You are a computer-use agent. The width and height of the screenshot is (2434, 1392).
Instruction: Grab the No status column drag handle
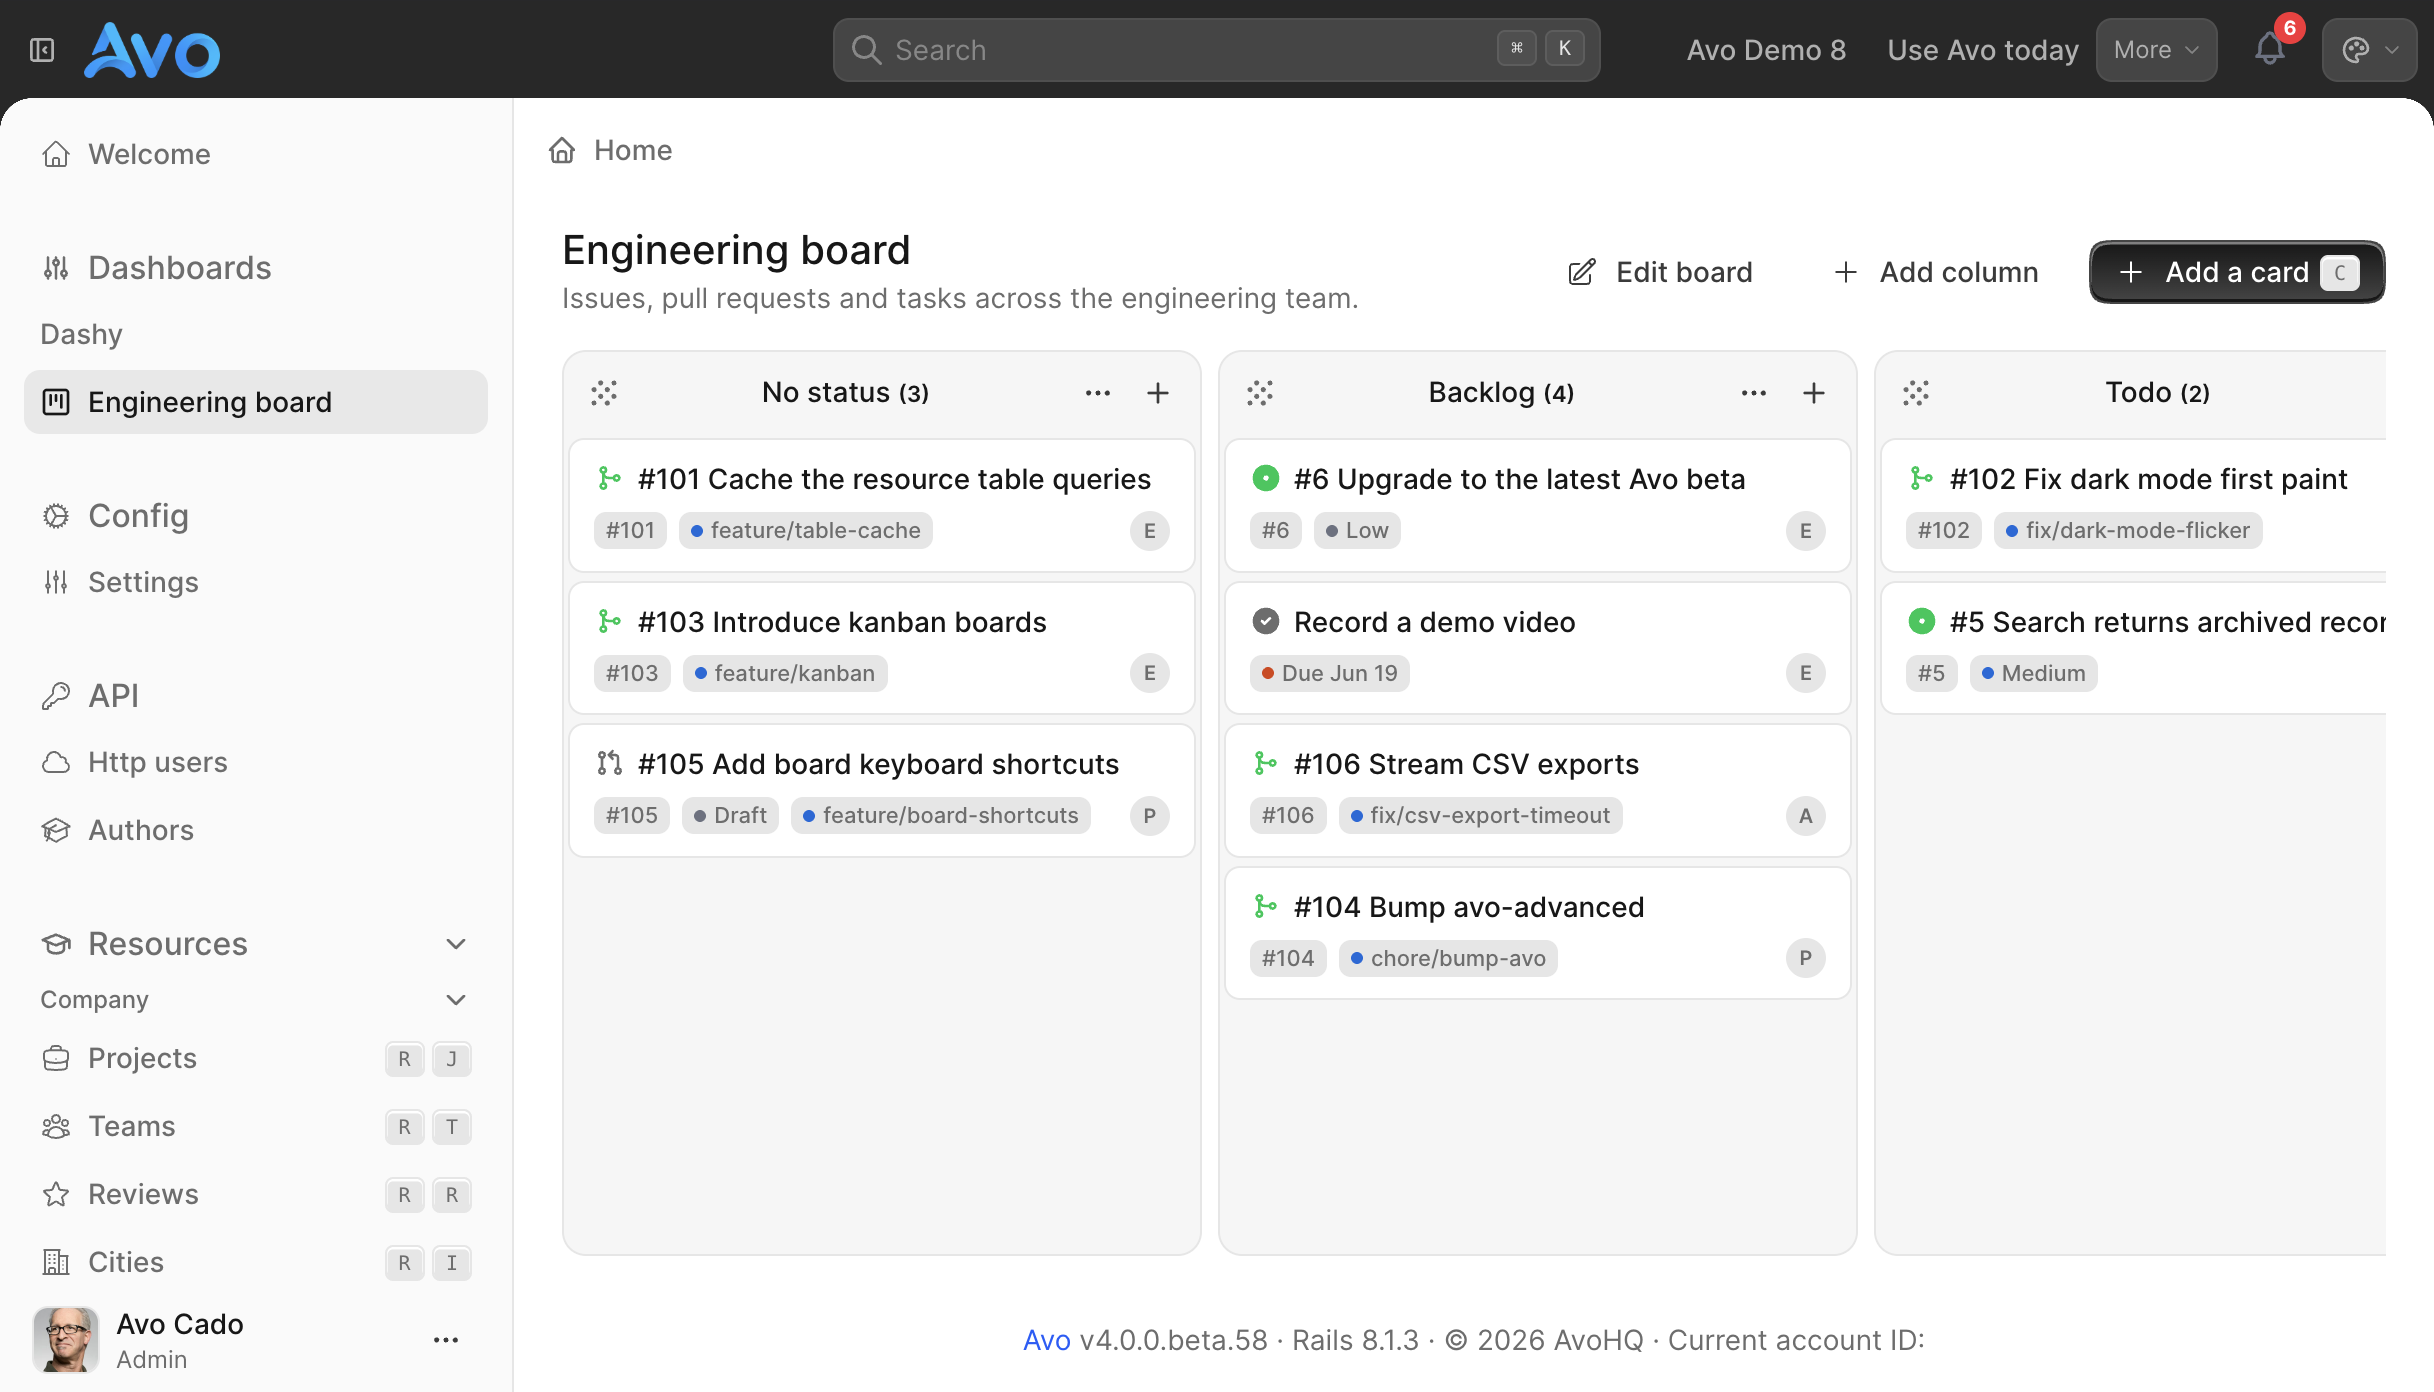point(604,393)
